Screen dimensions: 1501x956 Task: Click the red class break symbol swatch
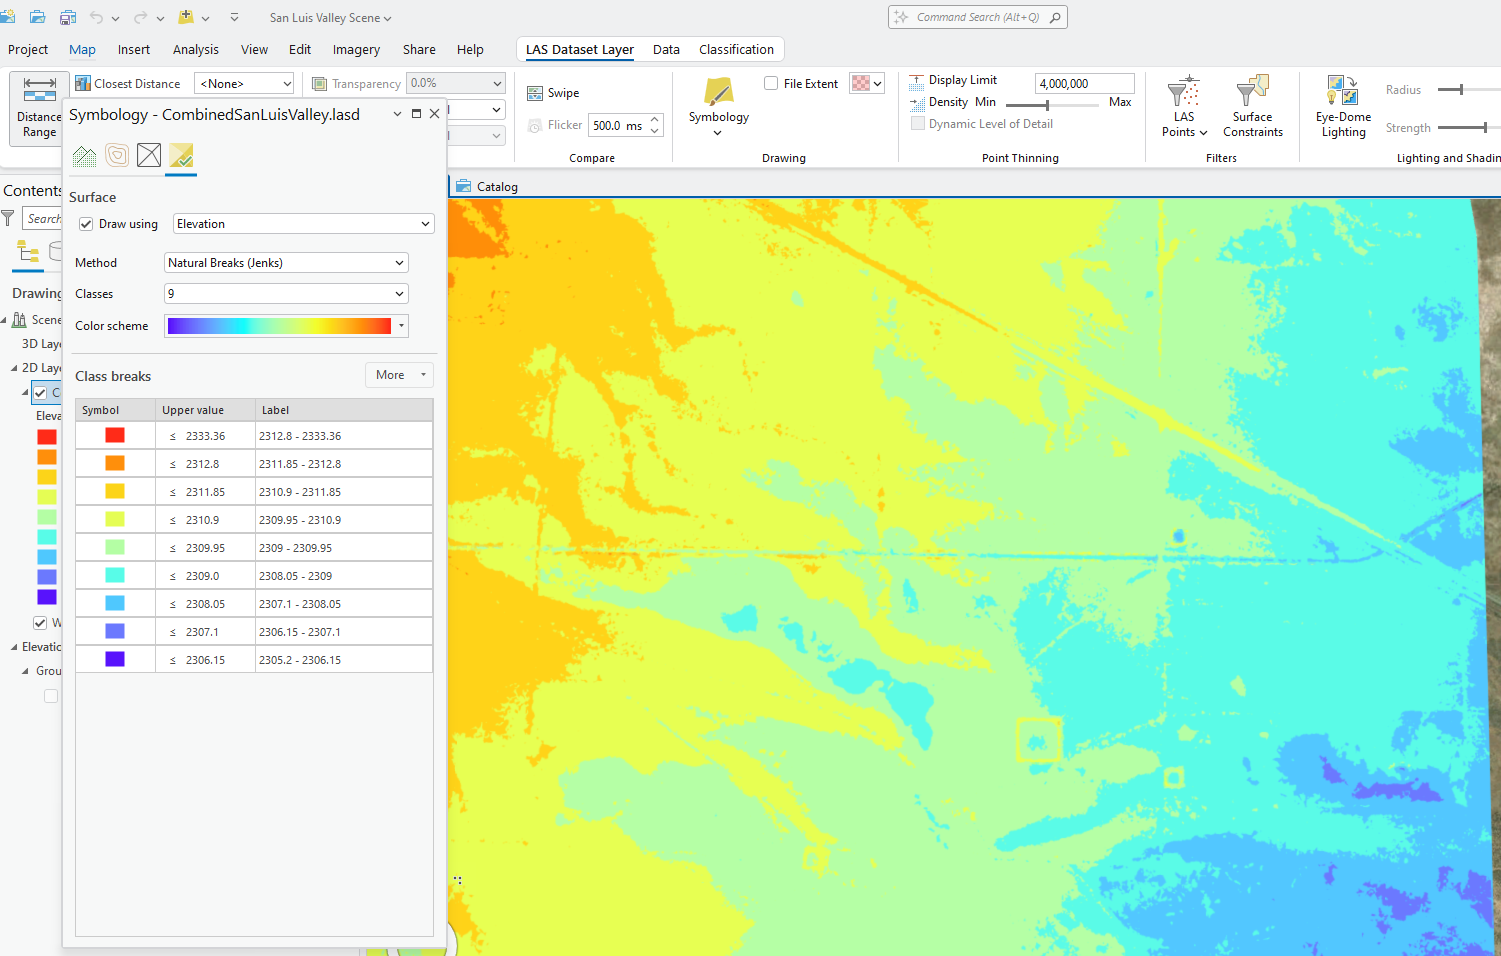[115, 436]
